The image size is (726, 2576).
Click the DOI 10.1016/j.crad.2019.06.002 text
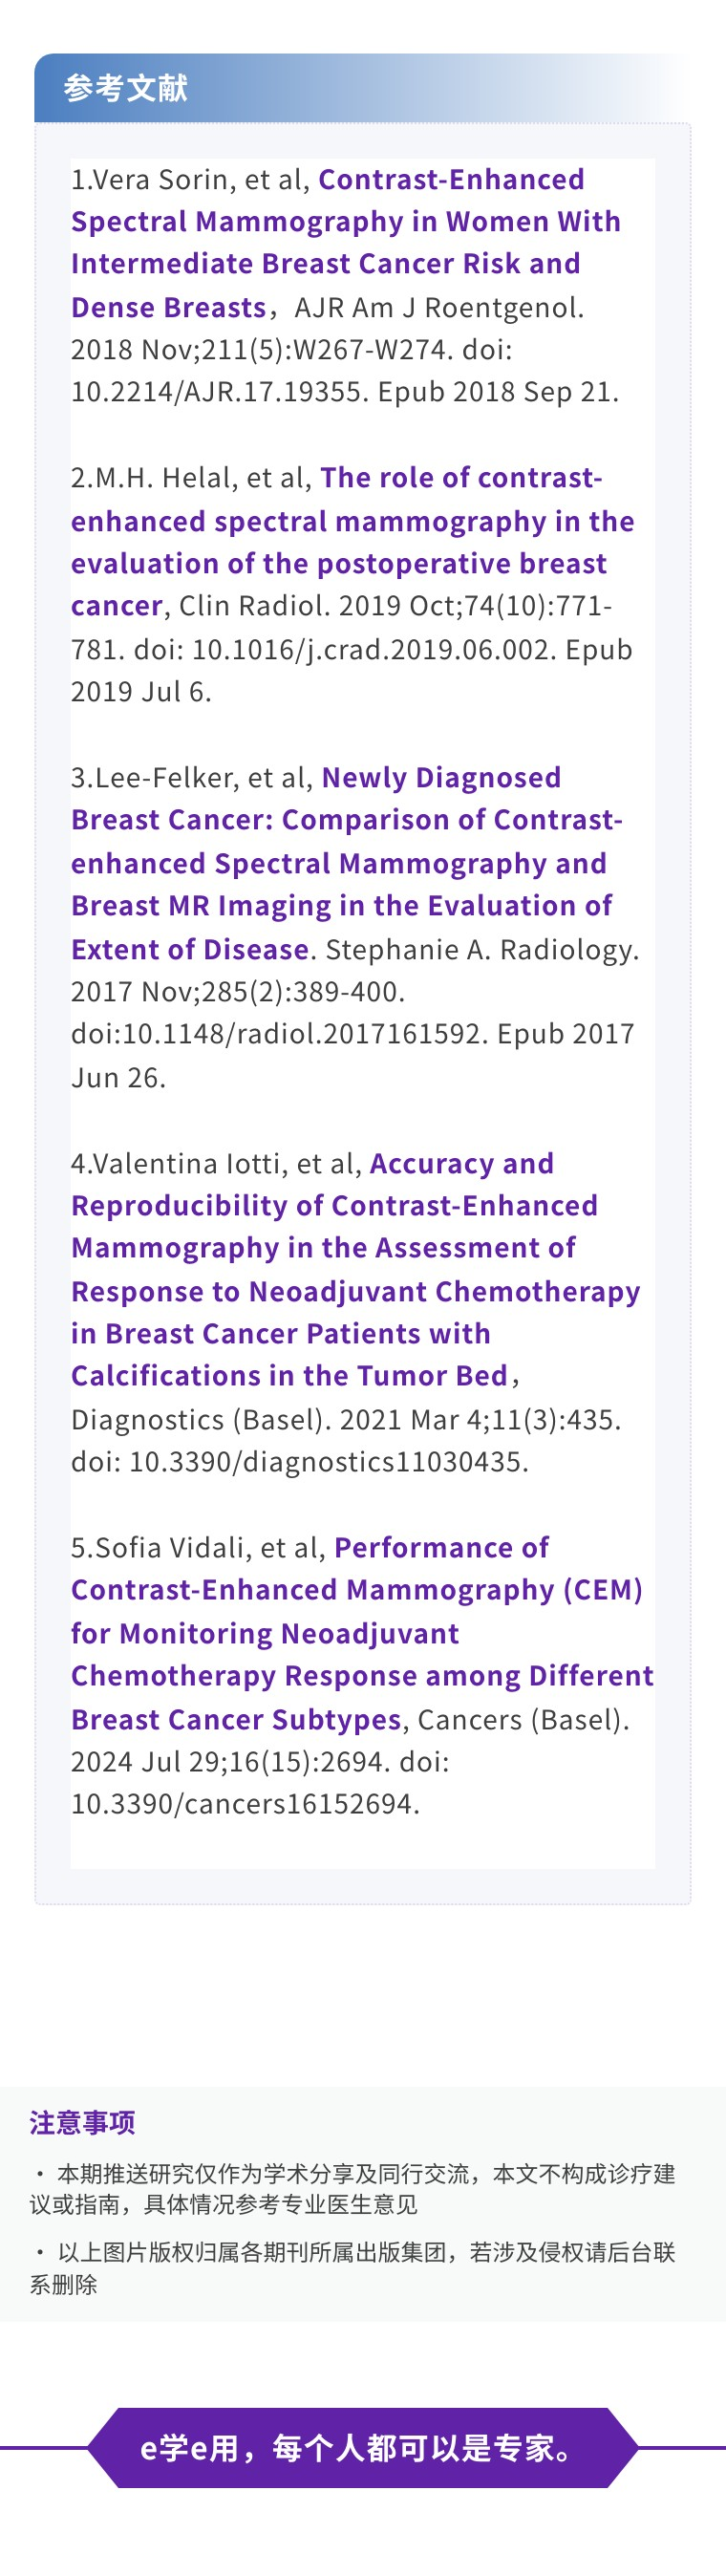point(370,649)
